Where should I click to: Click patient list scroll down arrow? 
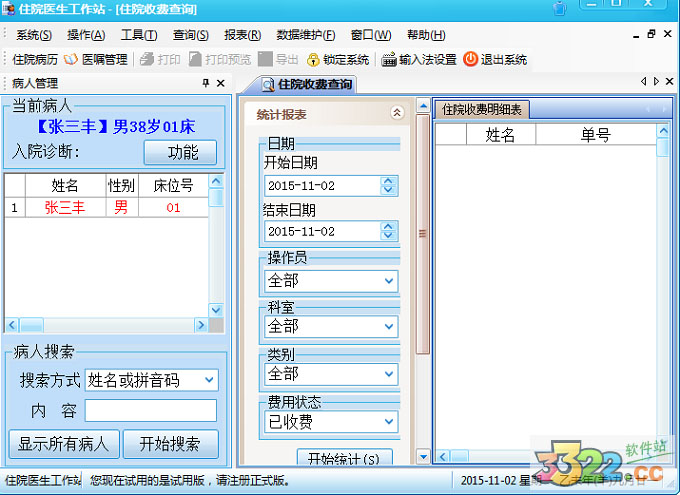(x=216, y=310)
